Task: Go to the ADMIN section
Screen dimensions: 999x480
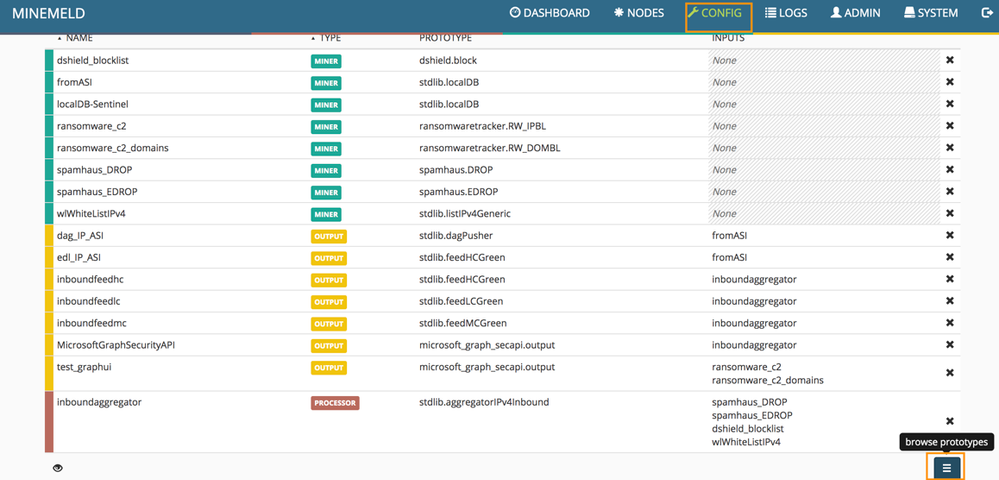Action: (855, 13)
